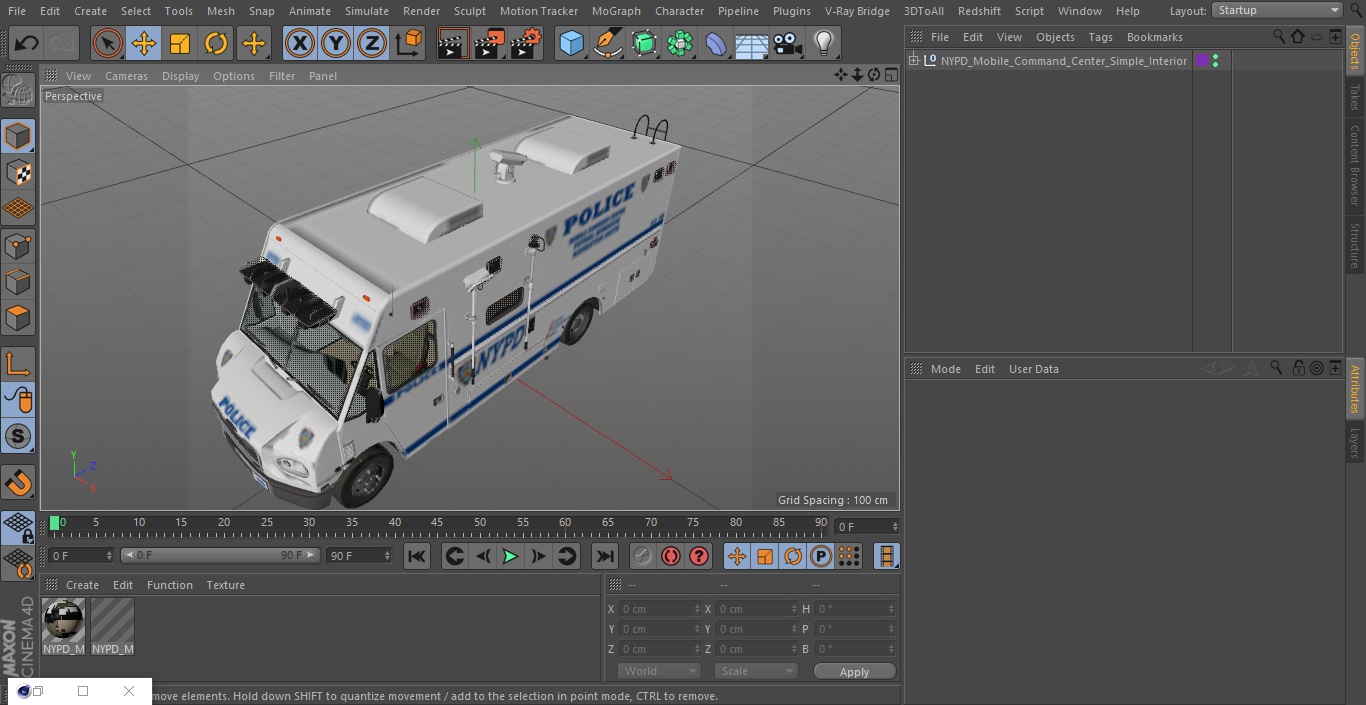Enable Axis mode icon

[x=19, y=364]
